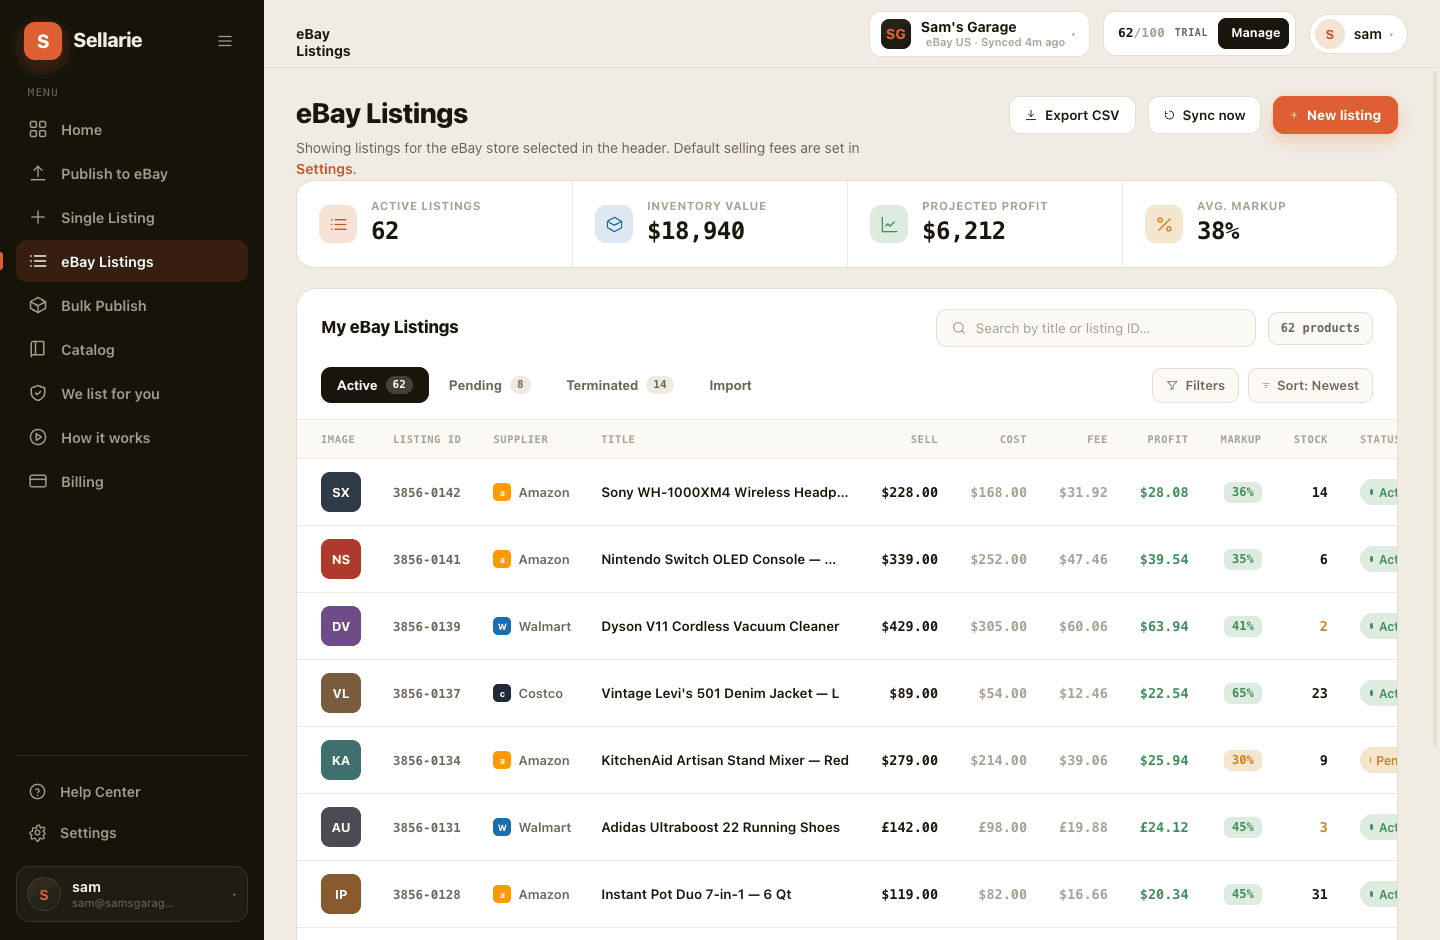Click Costco supplier icon for listing 3856-0137
This screenshot has width=1440, height=940.
(502, 693)
